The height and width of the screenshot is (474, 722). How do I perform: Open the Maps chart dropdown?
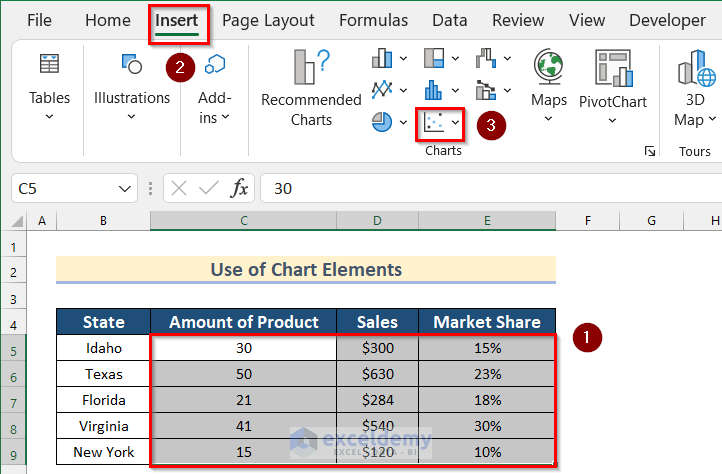click(x=548, y=118)
